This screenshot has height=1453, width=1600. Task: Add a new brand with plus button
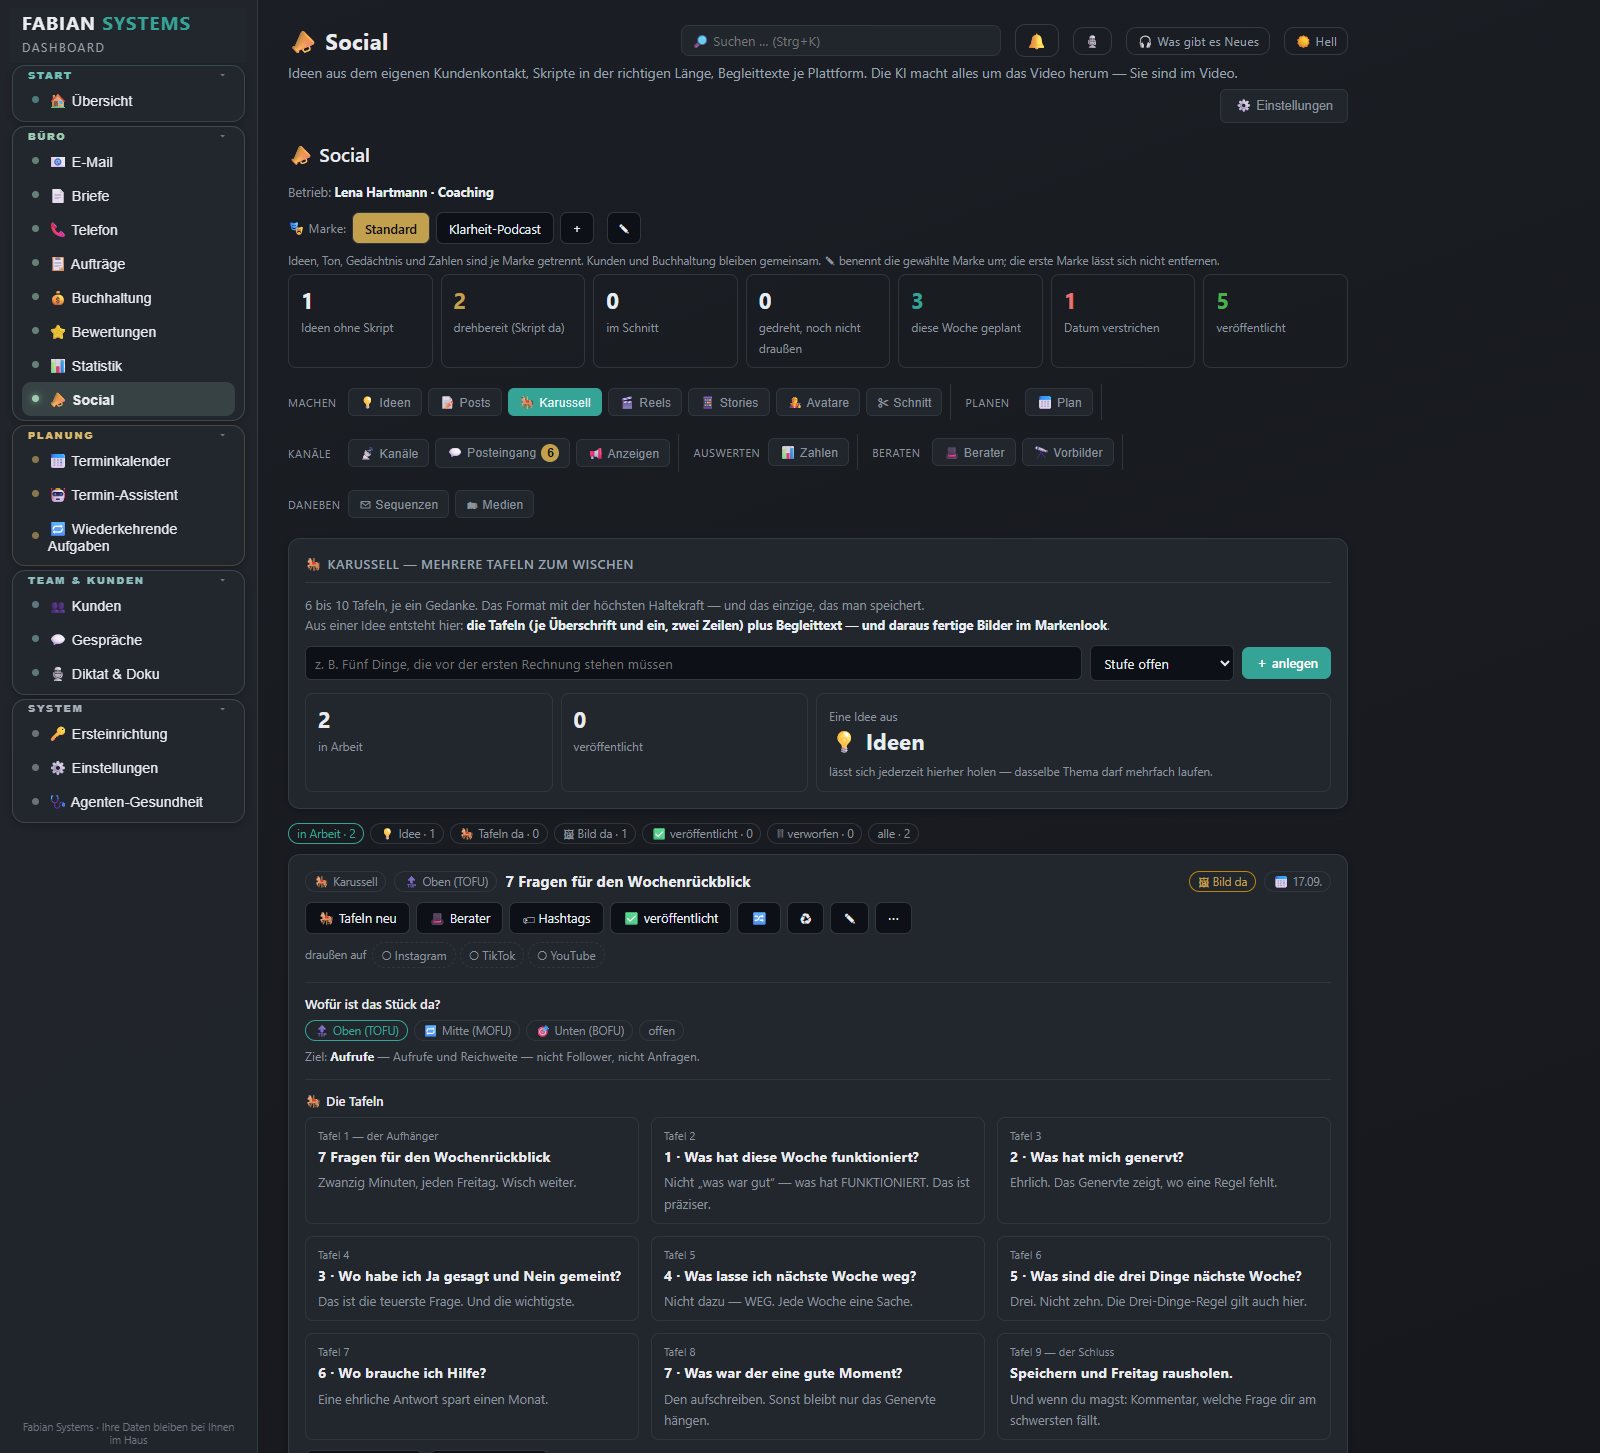click(x=577, y=228)
